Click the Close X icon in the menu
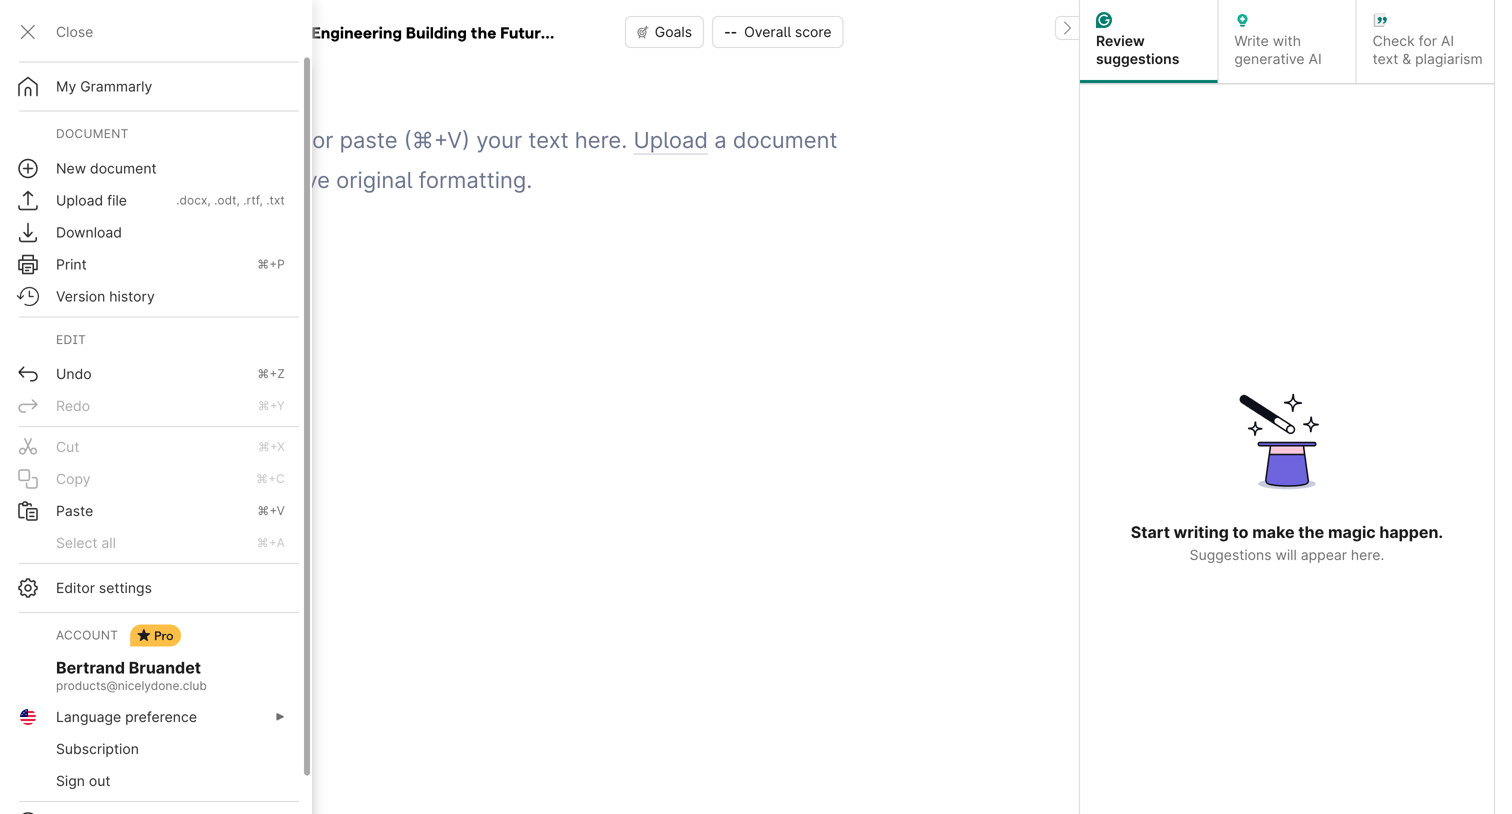This screenshot has height=814, width=1512. pos(28,32)
